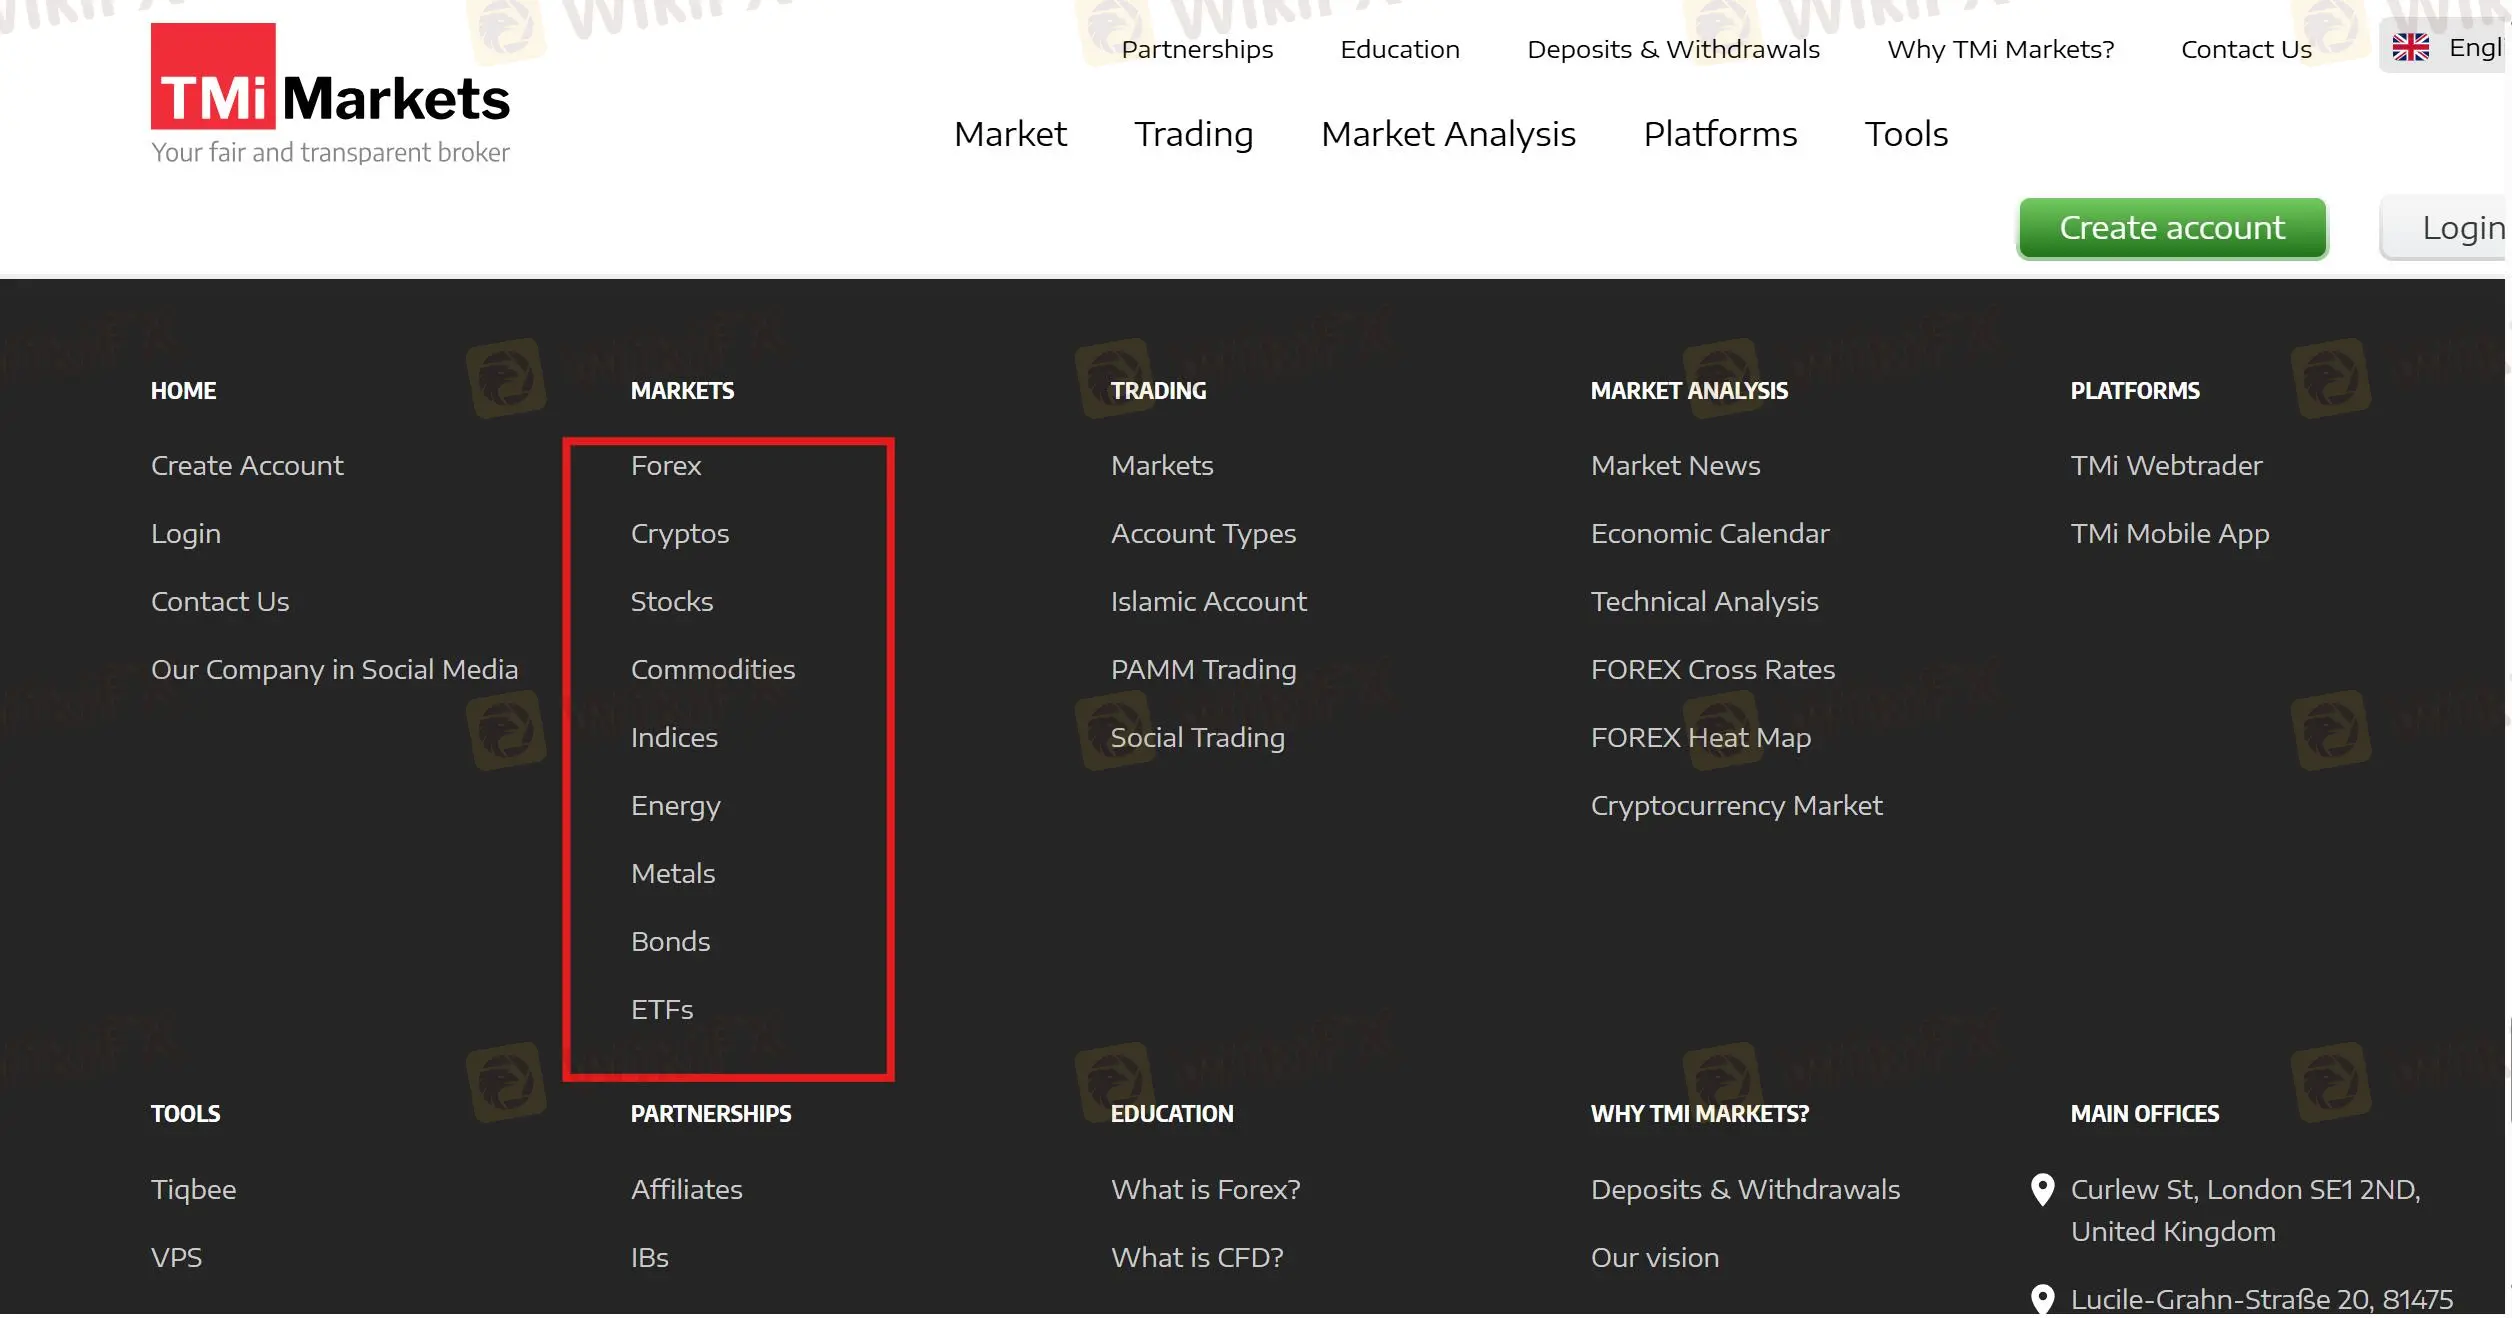2512x1318 pixels.
Task: Open the Economic Calendar link
Action: [1710, 533]
